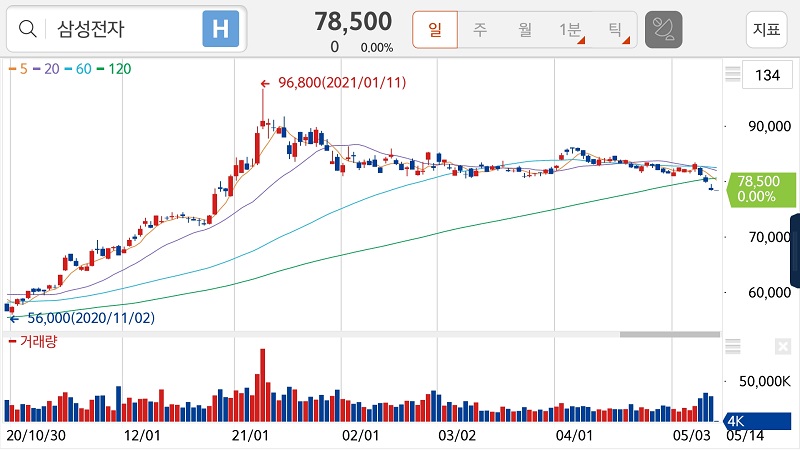Viewport: 800px width, 450px height.
Task: Click the 05/14 date axis label
Action: click(745, 436)
